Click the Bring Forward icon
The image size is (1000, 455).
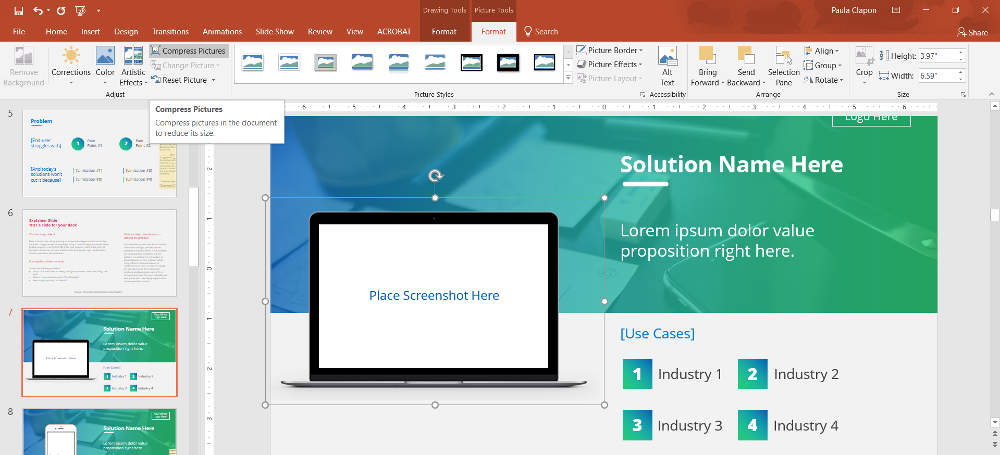click(x=706, y=57)
